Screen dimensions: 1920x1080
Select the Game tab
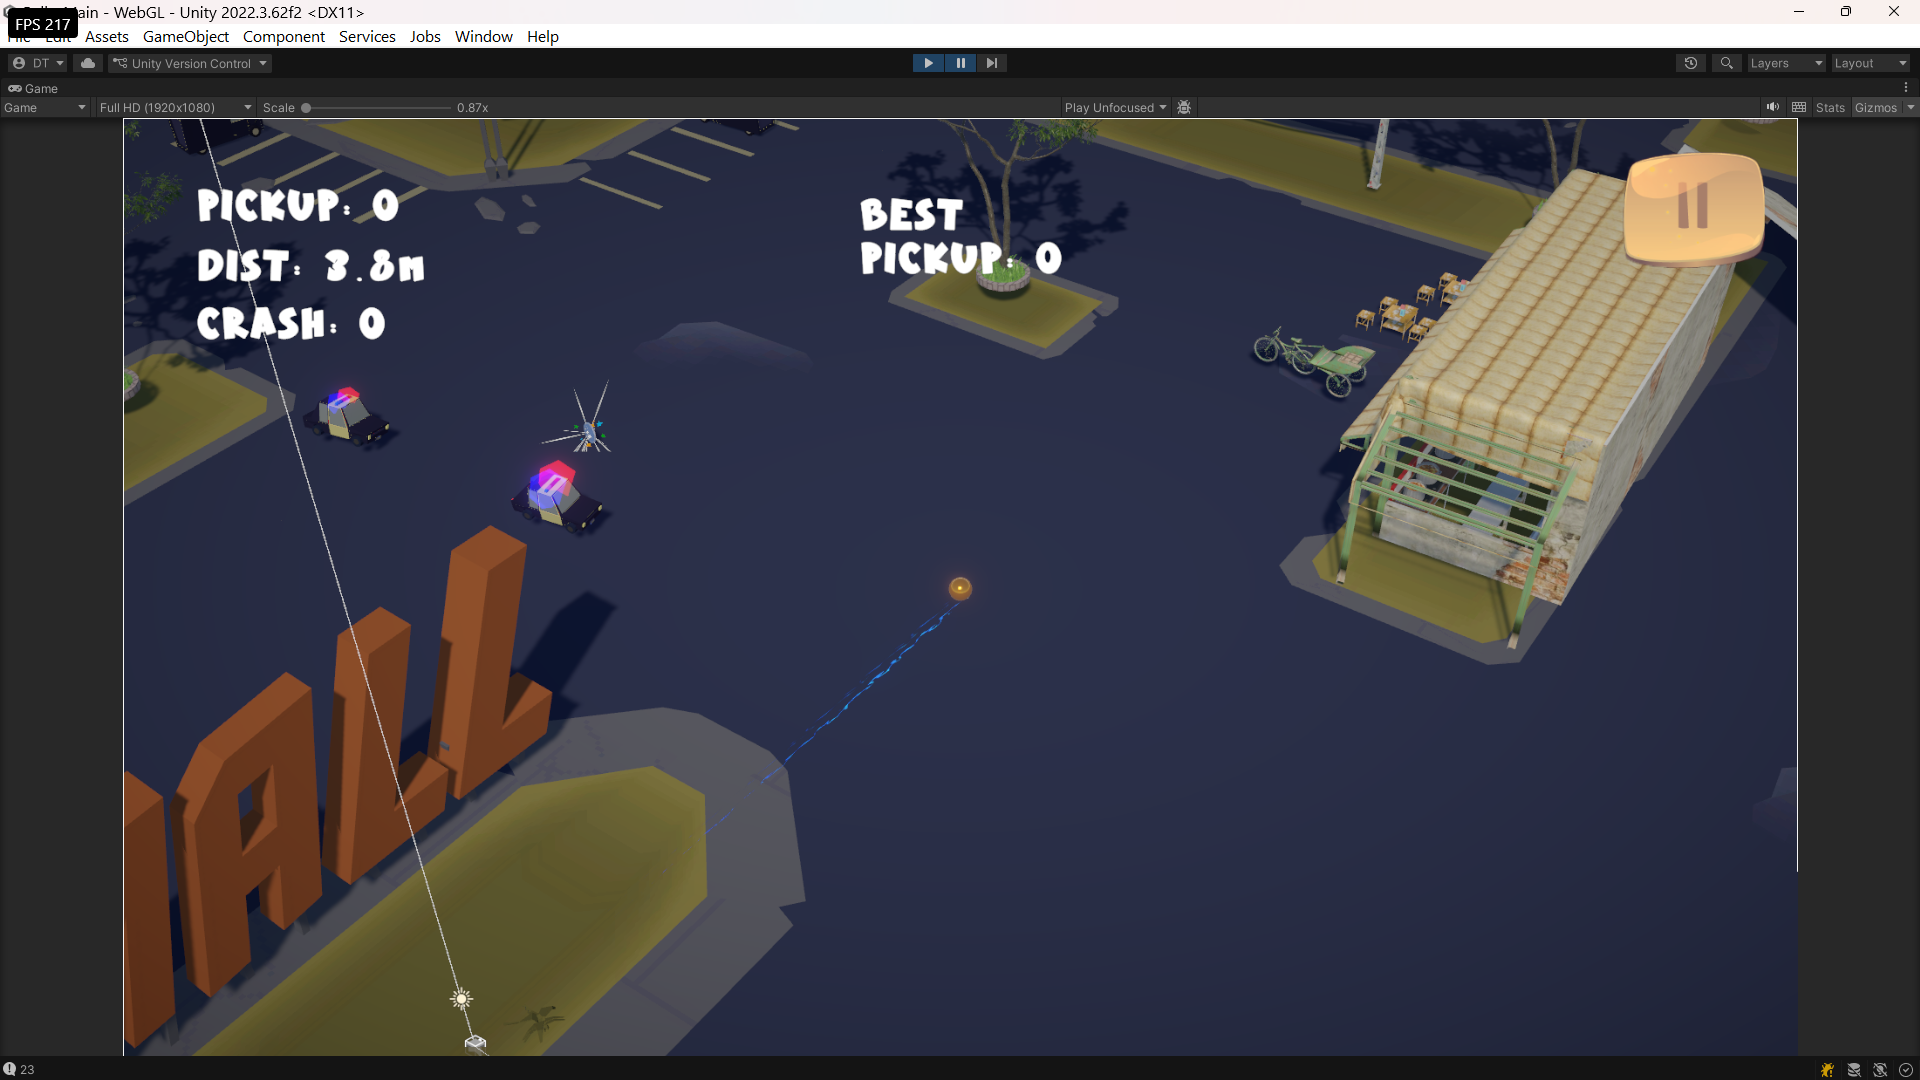(x=34, y=88)
